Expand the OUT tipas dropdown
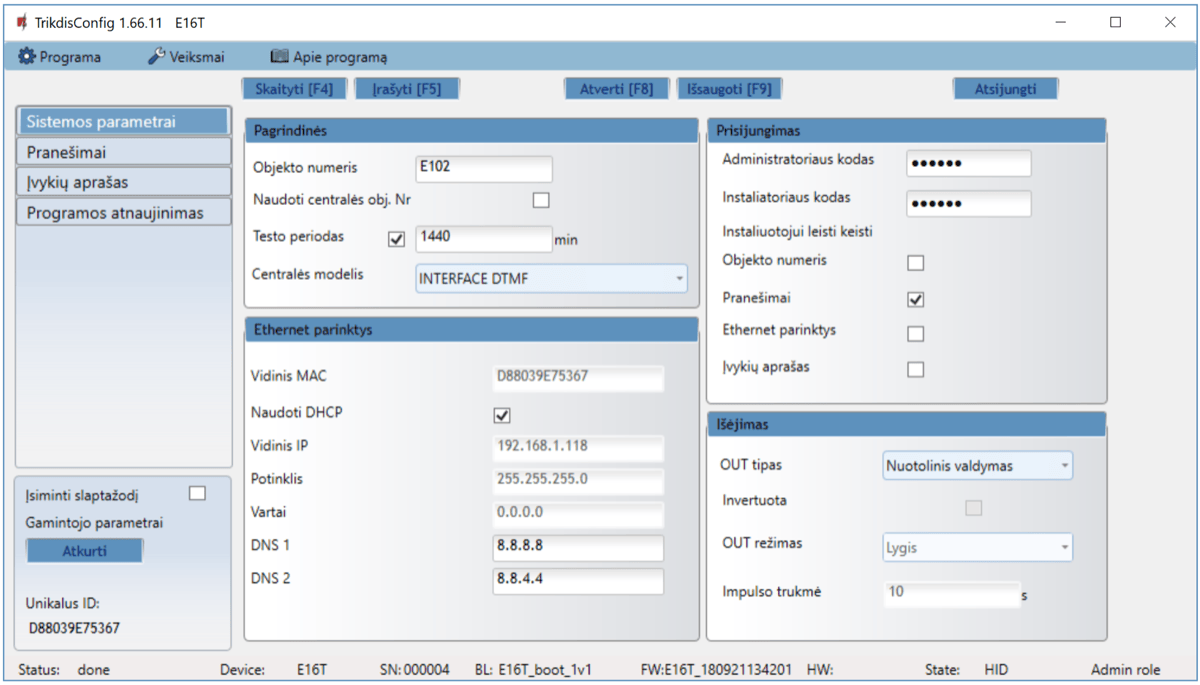Screen dimensions: 1200x685 [977, 465]
